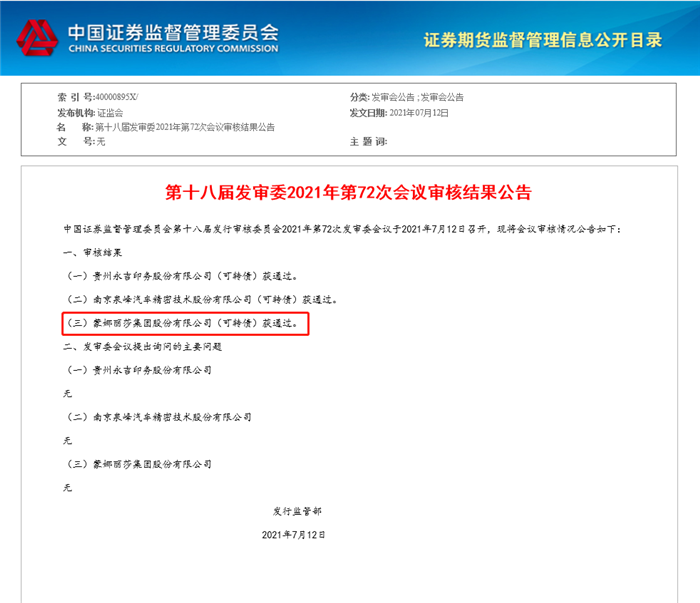Click the red CSRC emblem logo
Image resolution: width=700 pixels, height=603 pixels.
click(x=37, y=38)
